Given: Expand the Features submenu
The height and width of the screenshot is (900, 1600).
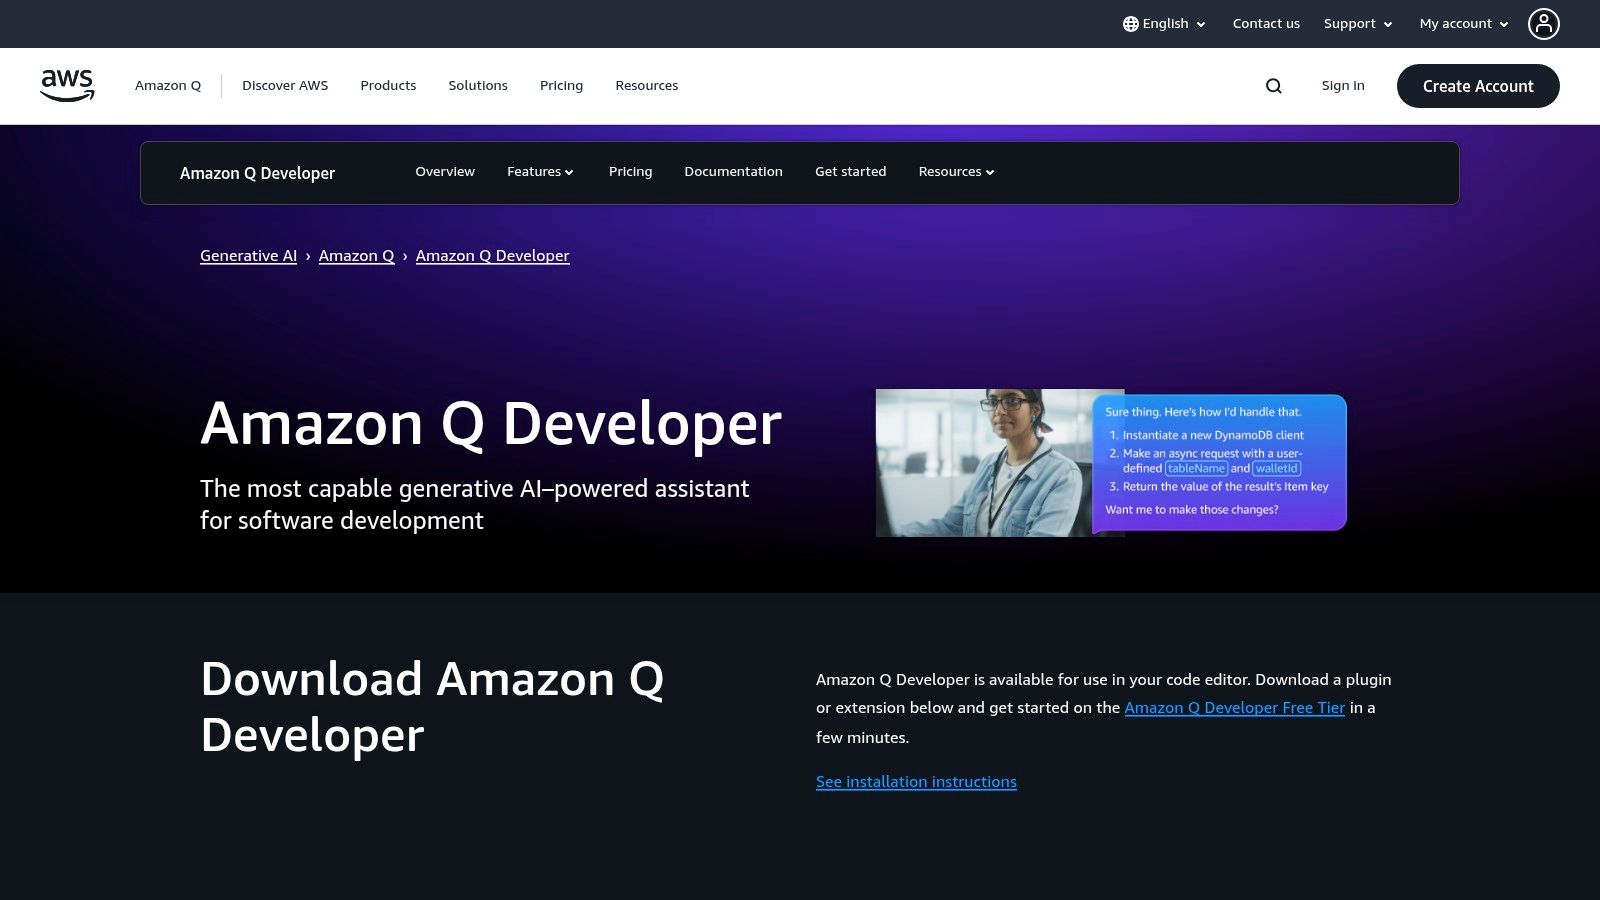Looking at the screenshot, I should click(x=540, y=172).
